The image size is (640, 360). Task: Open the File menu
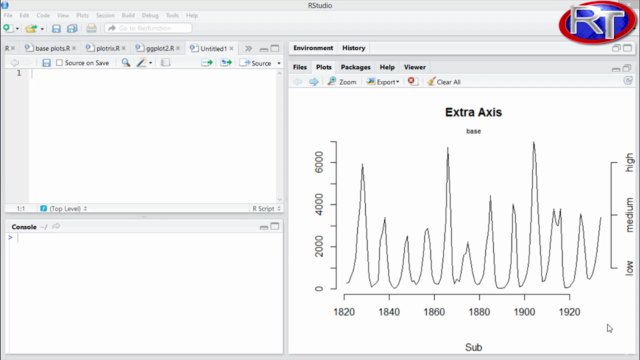(8, 16)
